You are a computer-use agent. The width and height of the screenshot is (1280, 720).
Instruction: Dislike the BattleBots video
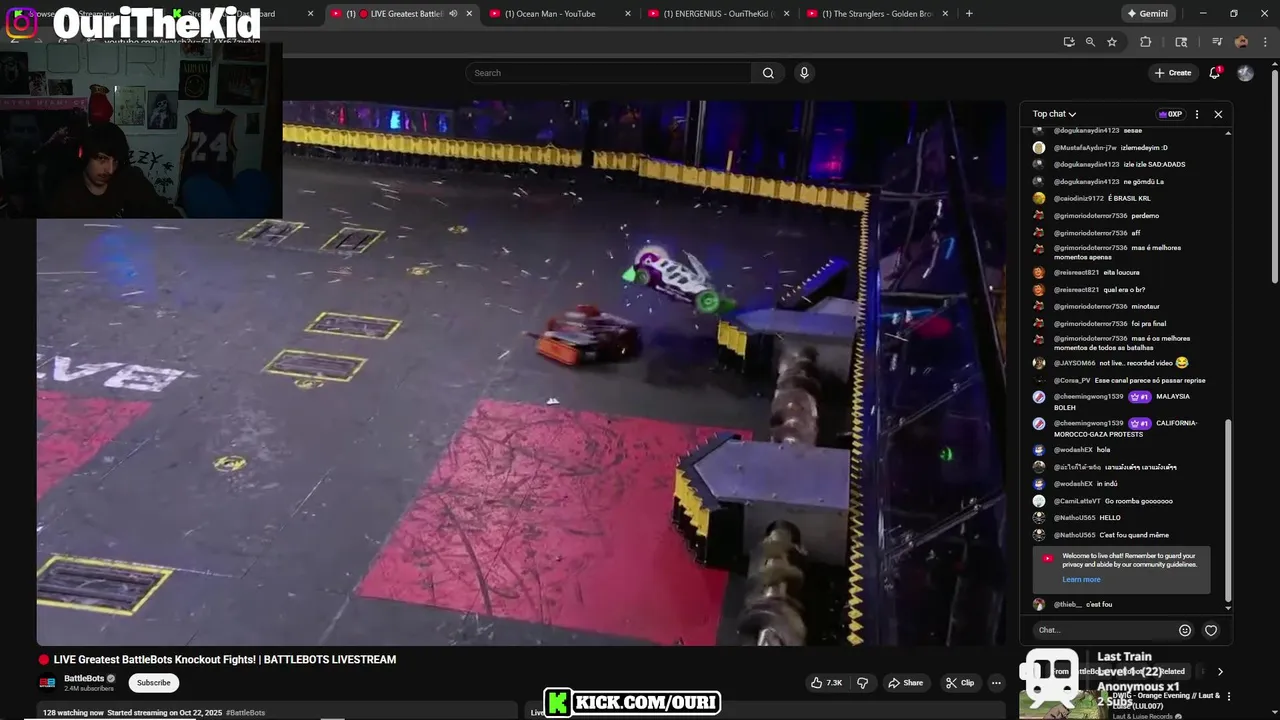[863, 683]
